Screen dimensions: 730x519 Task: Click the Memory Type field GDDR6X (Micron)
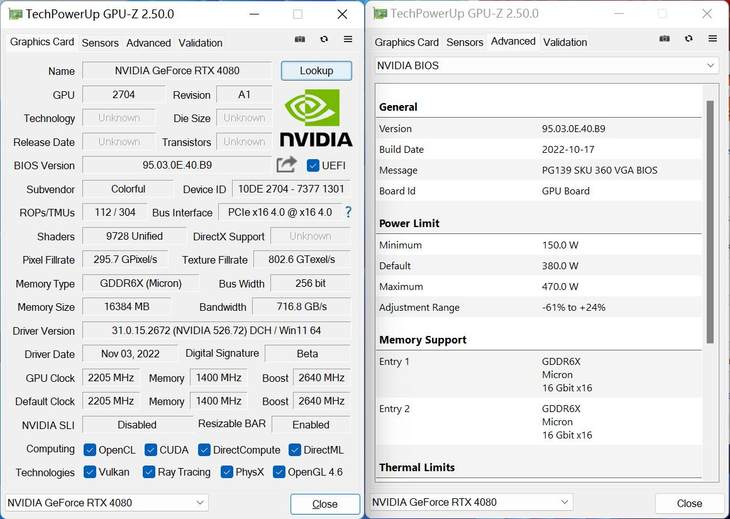click(x=141, y=283)
